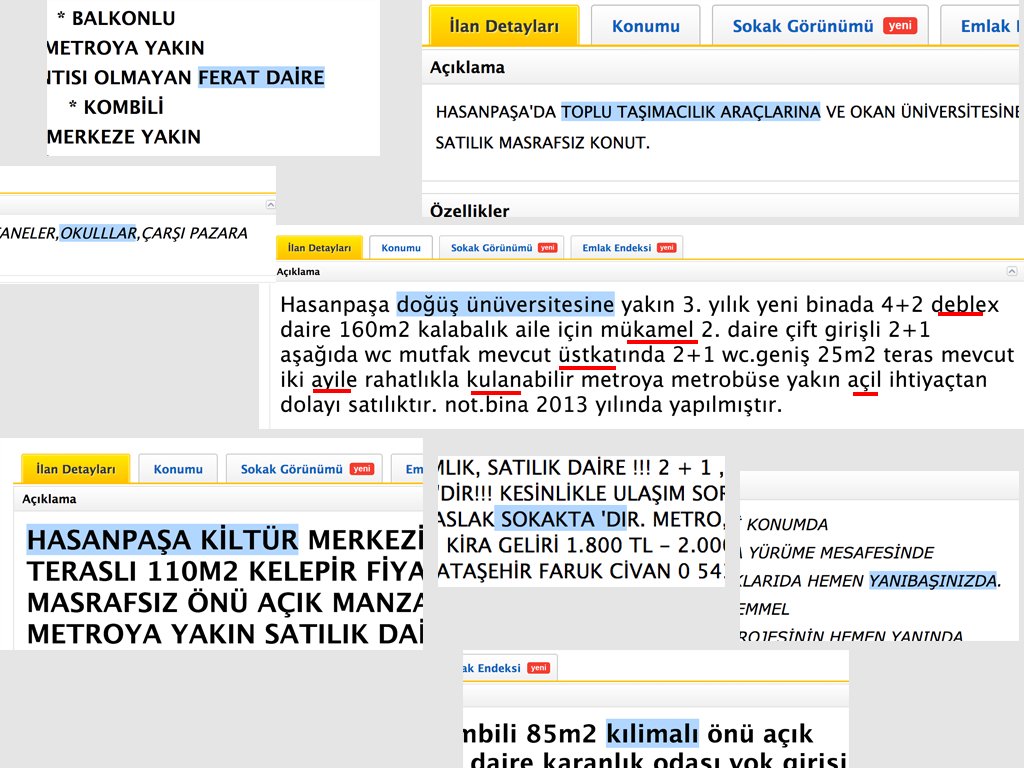This screenshot has height=768, width=1024.
Task: Click the 'önü açık' text beside kılimalı
Action: [760, 733]
